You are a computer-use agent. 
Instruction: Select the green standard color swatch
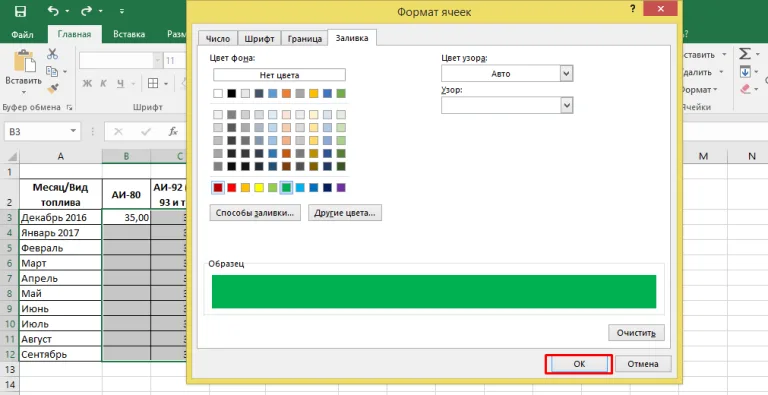pyautogui.click(x=287, y=188)
